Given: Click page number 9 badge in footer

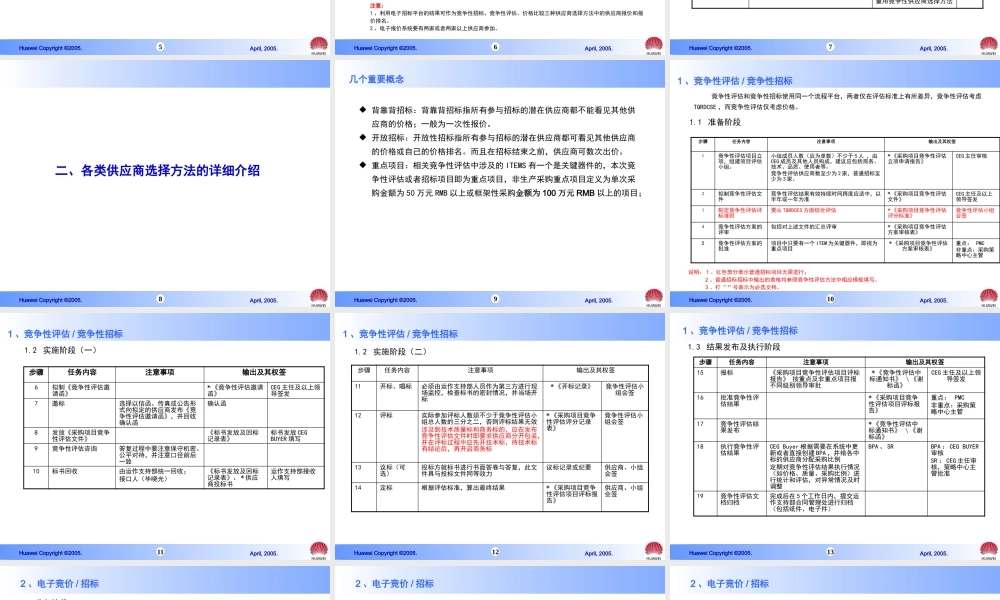Looking at the screenshot, I should click(495, 298).
